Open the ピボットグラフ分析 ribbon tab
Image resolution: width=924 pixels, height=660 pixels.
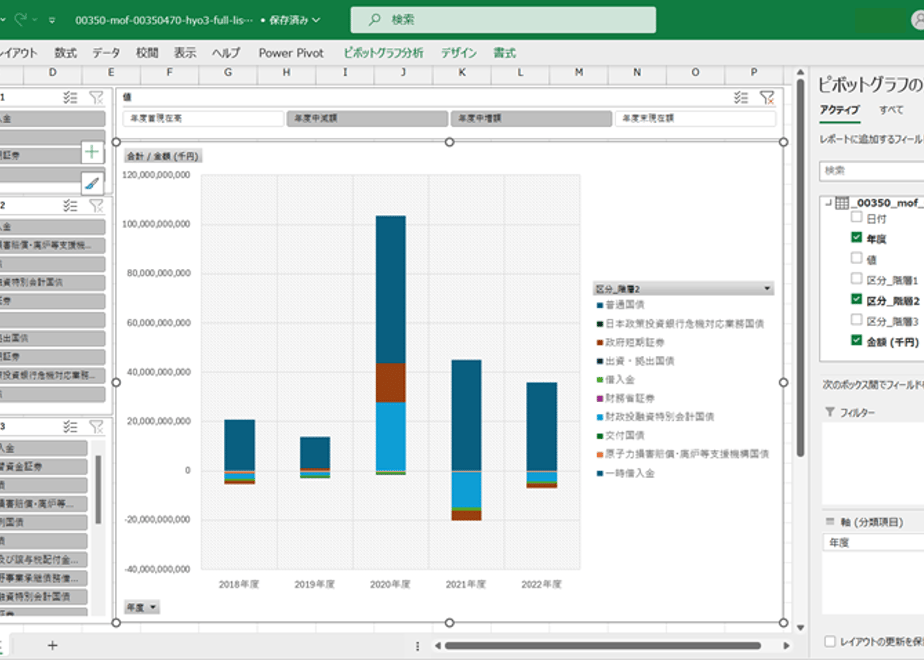point(383,53)
